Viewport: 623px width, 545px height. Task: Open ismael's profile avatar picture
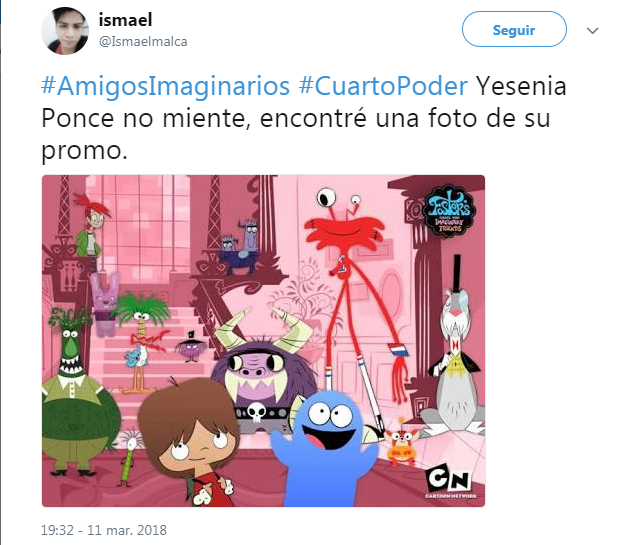pyautogui.click(x=65, y=31)
